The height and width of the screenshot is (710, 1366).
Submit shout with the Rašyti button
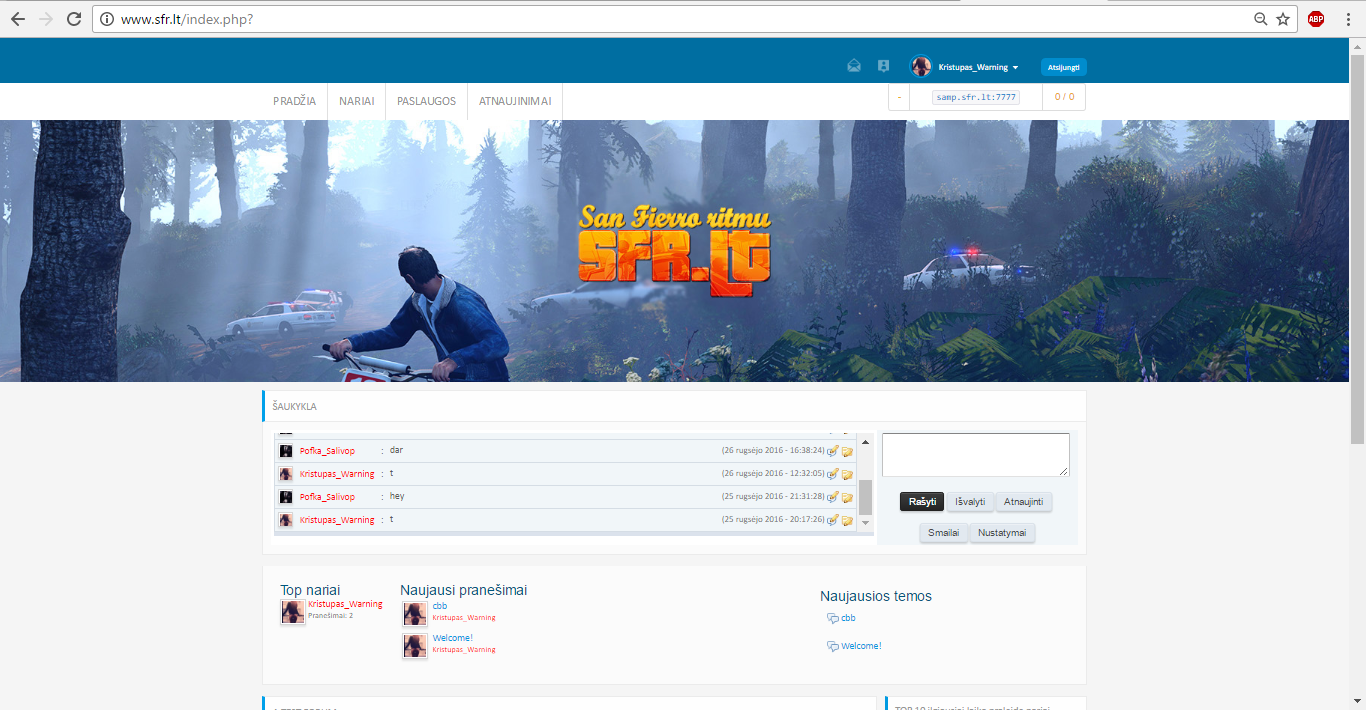tap(922, 502)
